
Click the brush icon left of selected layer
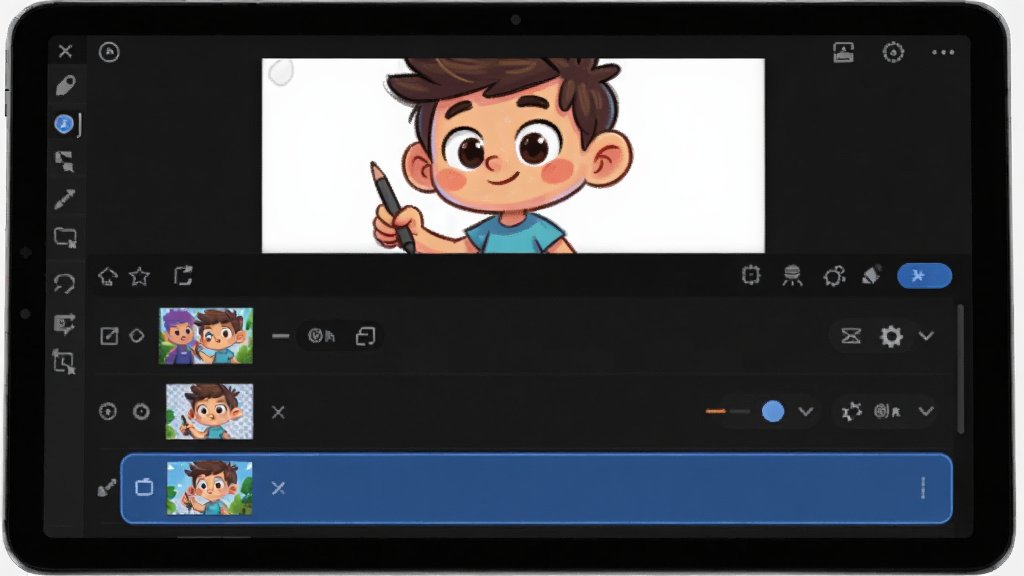(x=106, y=488)
